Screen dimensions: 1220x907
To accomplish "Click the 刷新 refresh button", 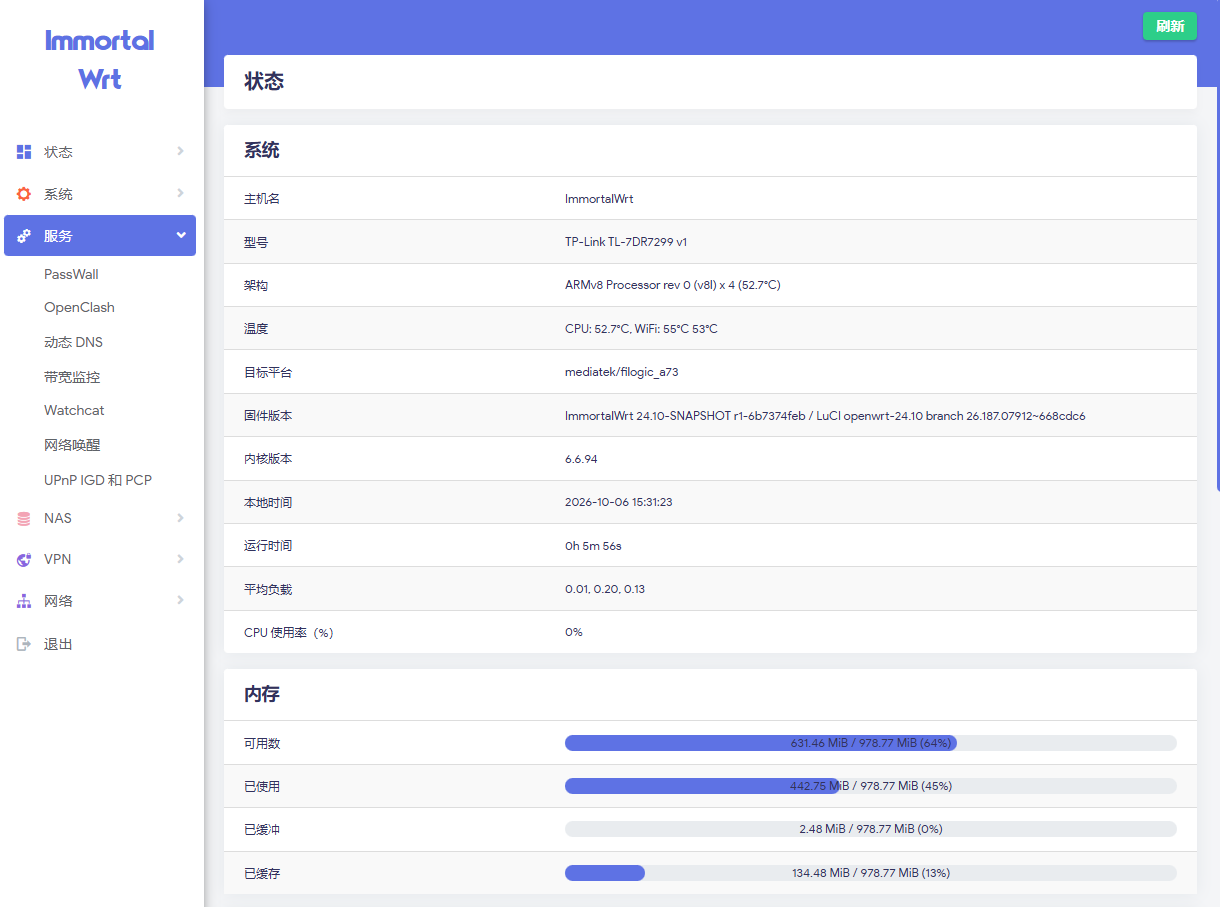I will click(1170, 26).
